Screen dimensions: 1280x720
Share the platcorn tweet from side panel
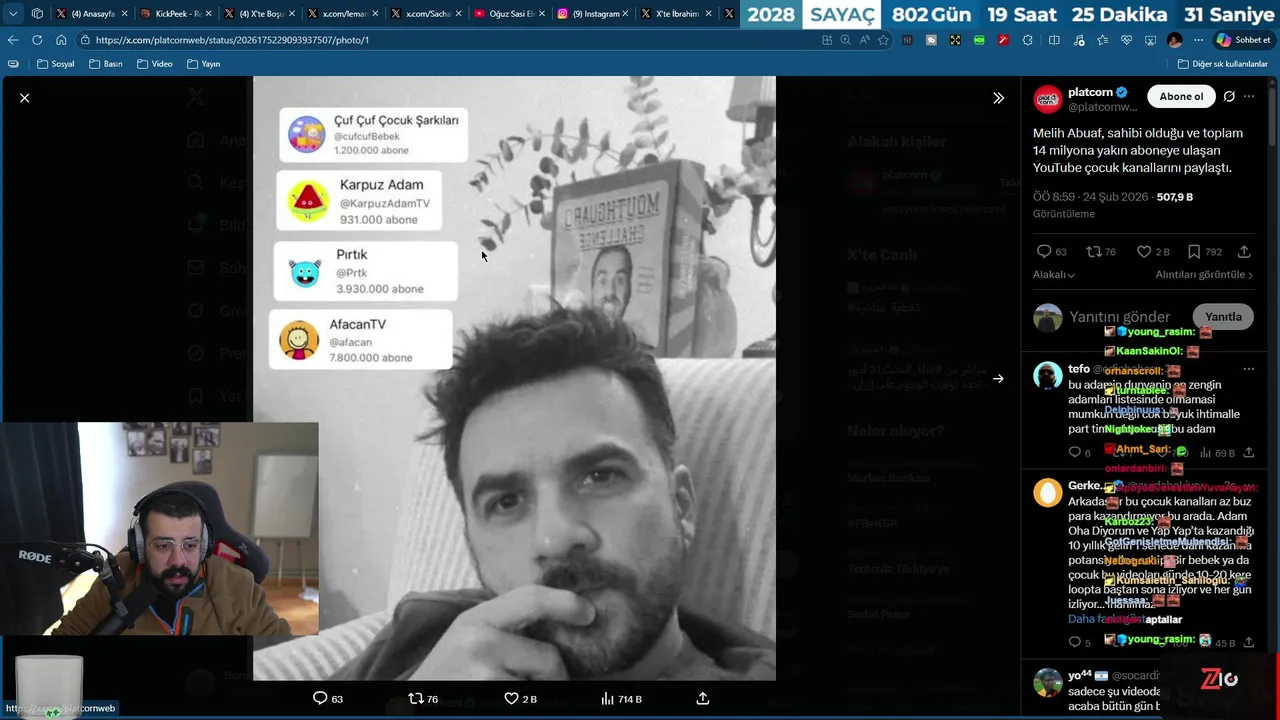pyautogui.click(x=1244, y=252)
